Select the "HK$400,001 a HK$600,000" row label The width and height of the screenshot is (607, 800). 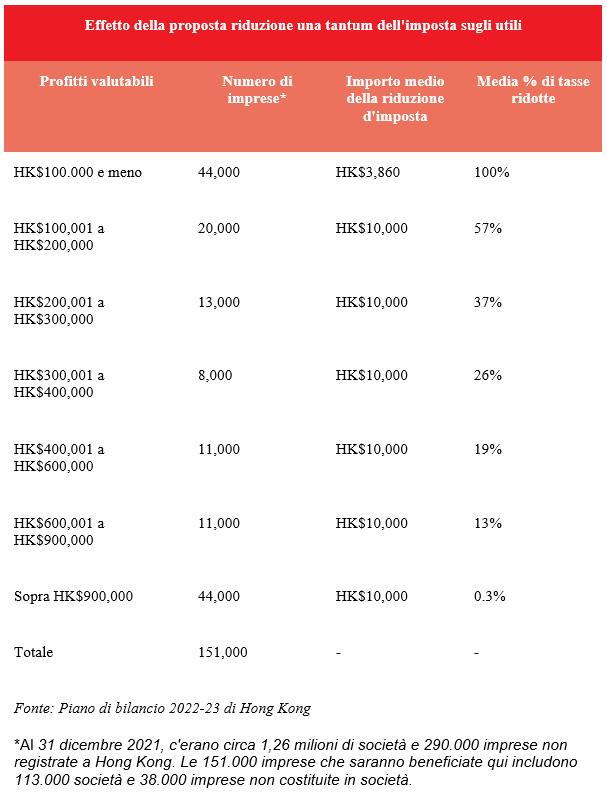(x=59, y=458)
